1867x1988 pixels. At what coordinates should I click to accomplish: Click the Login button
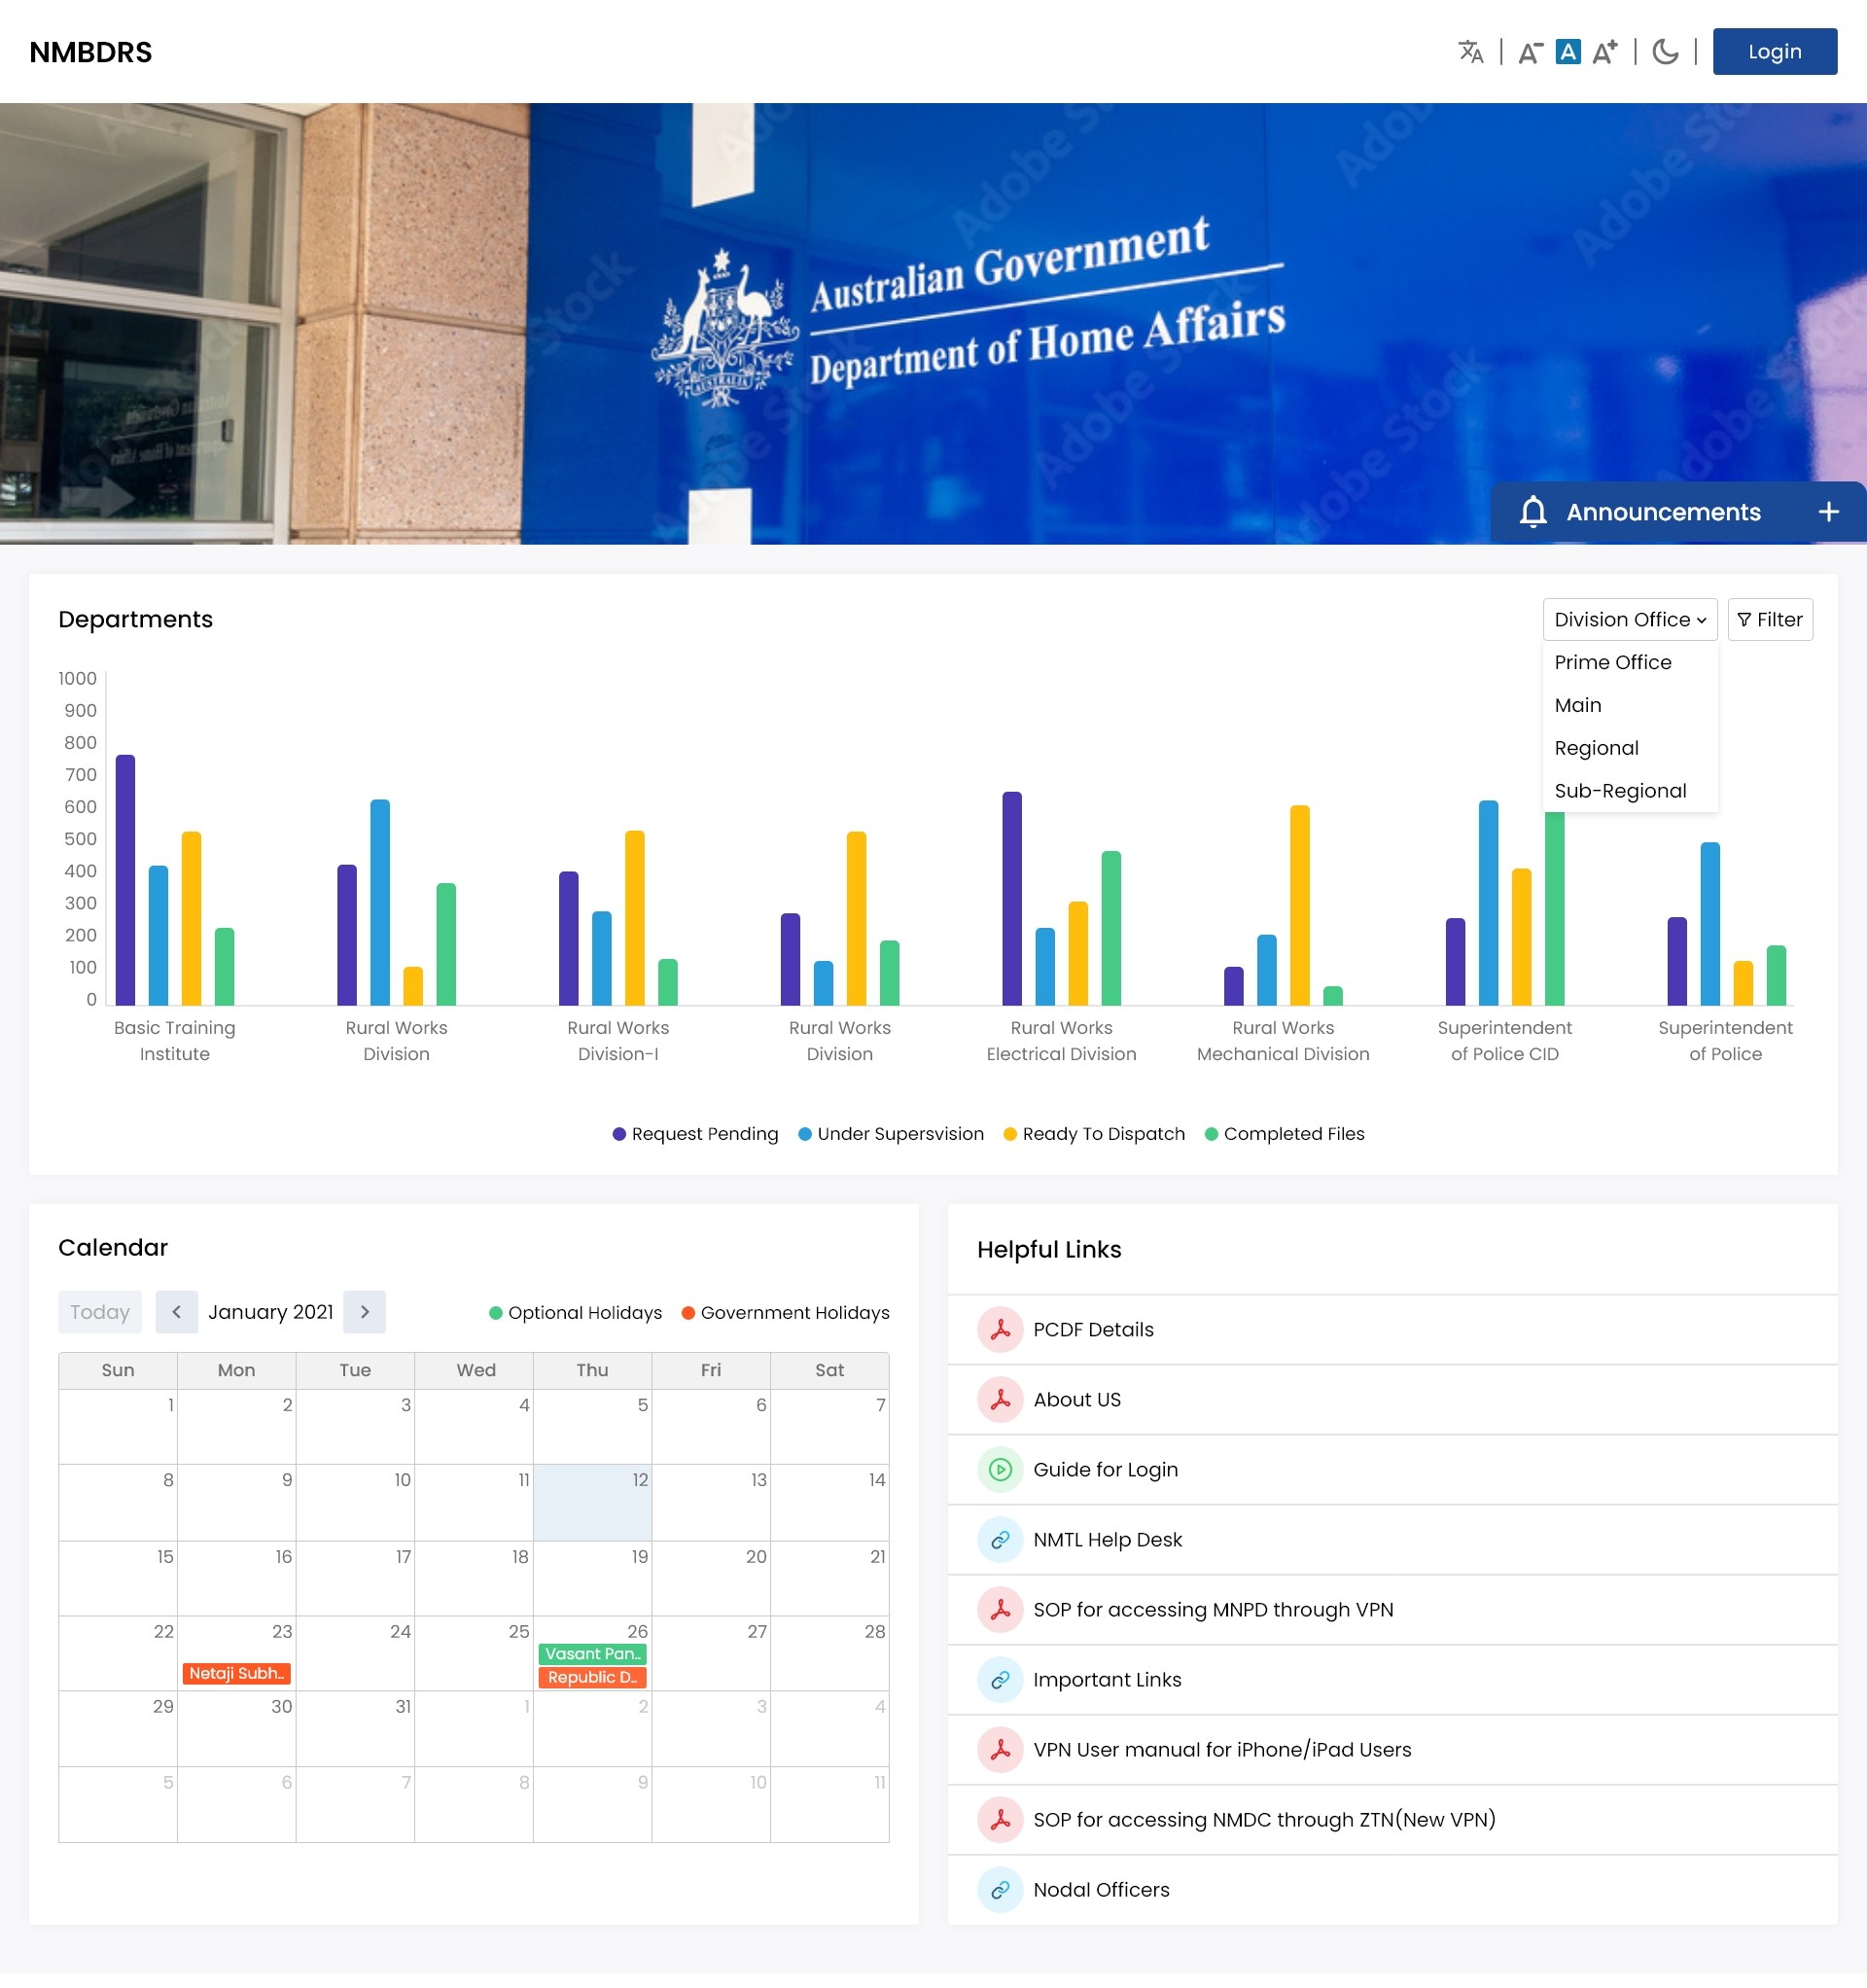[x=1774, y=52]
